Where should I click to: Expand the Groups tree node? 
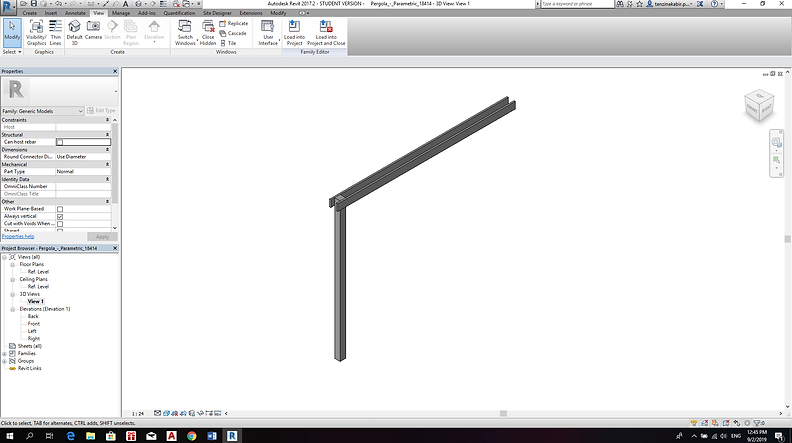click(x=5, y=361)
